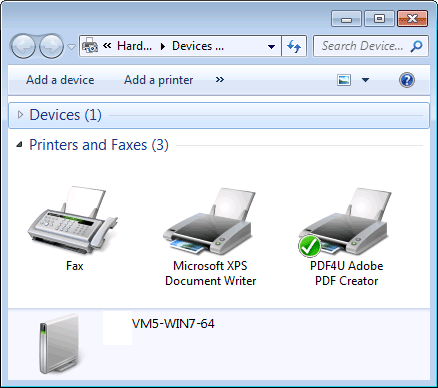438x388 pixels.
Task: Click the VM5-WIN7-64 name in details pane
Action: point(173,324)
